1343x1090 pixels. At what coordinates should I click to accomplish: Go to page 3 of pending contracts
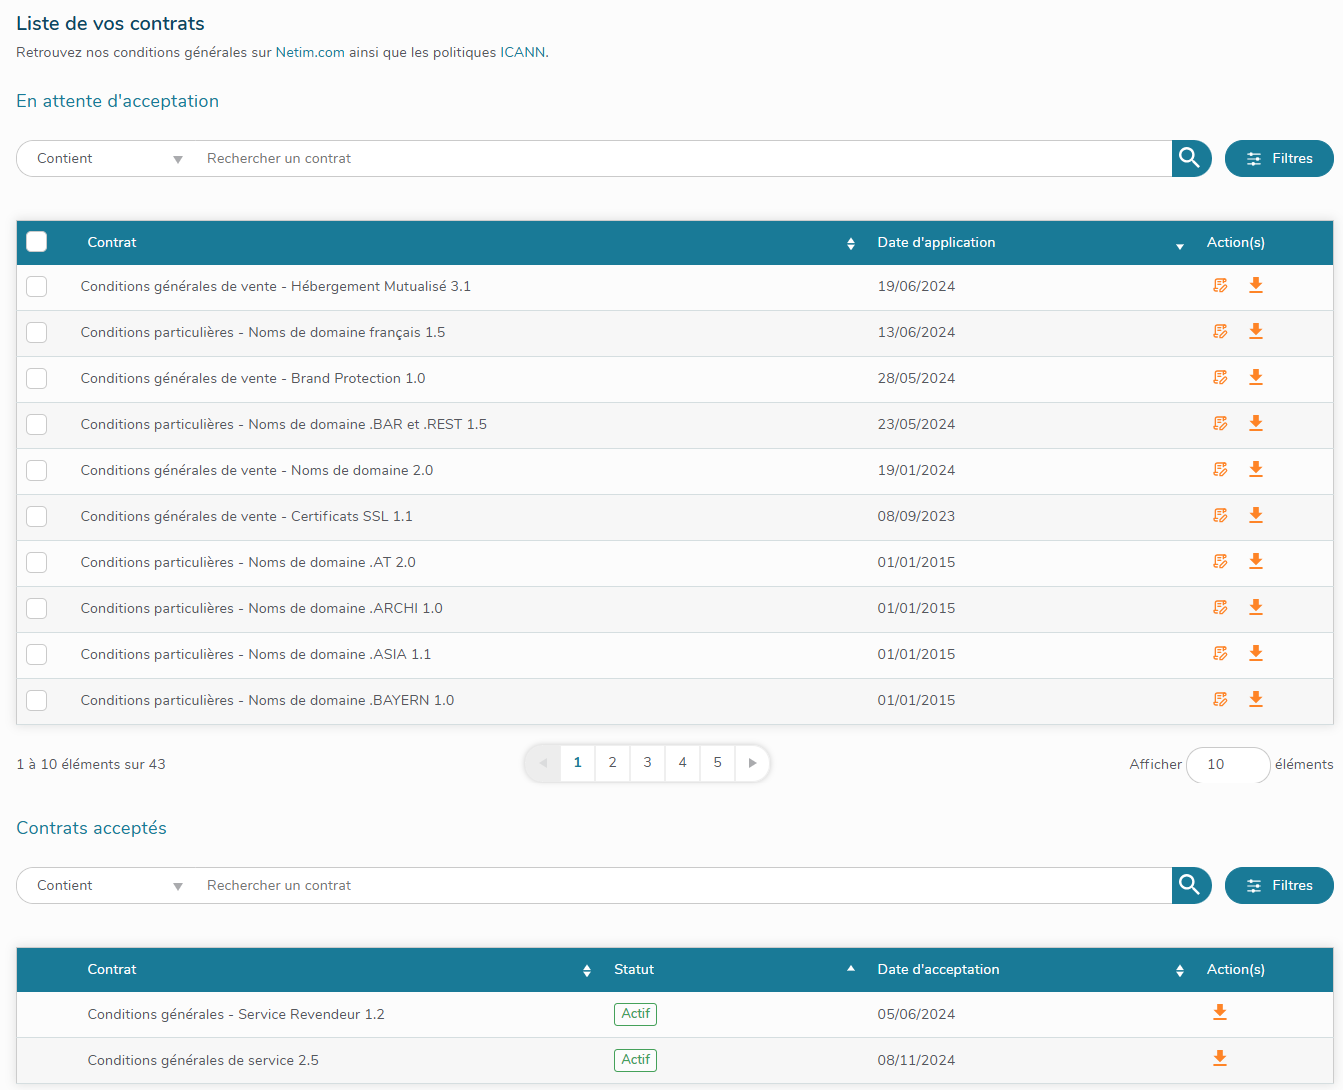647,762
